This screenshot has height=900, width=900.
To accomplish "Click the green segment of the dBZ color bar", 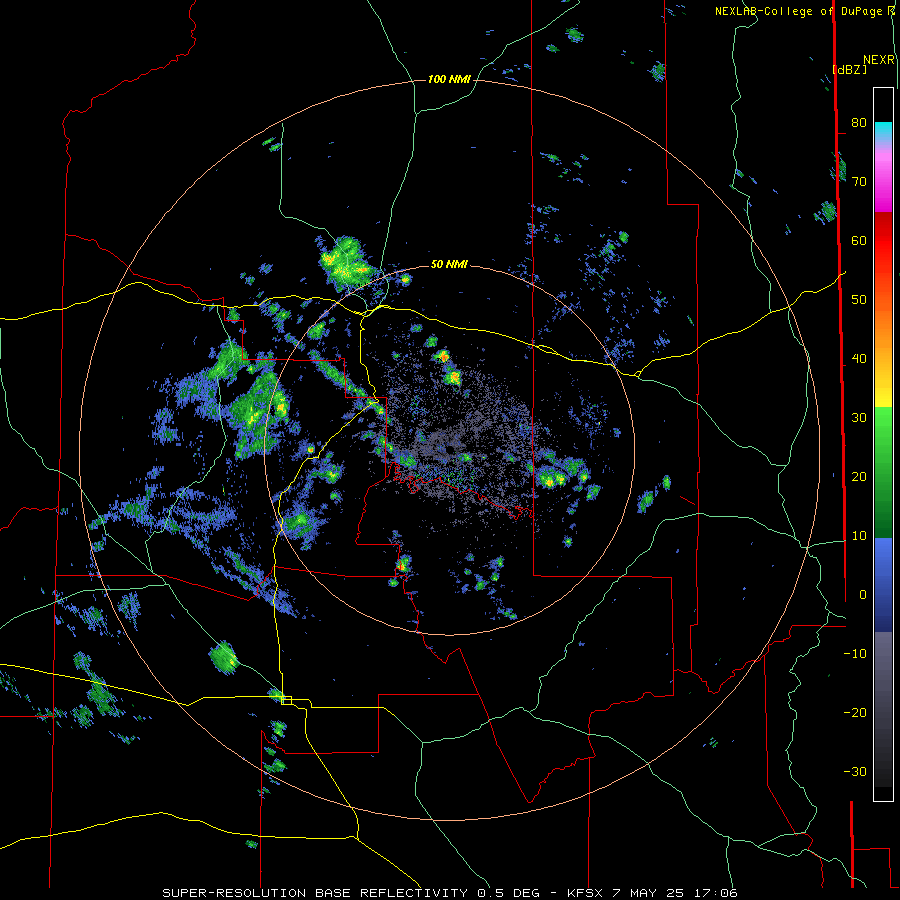I will [883, 472].
